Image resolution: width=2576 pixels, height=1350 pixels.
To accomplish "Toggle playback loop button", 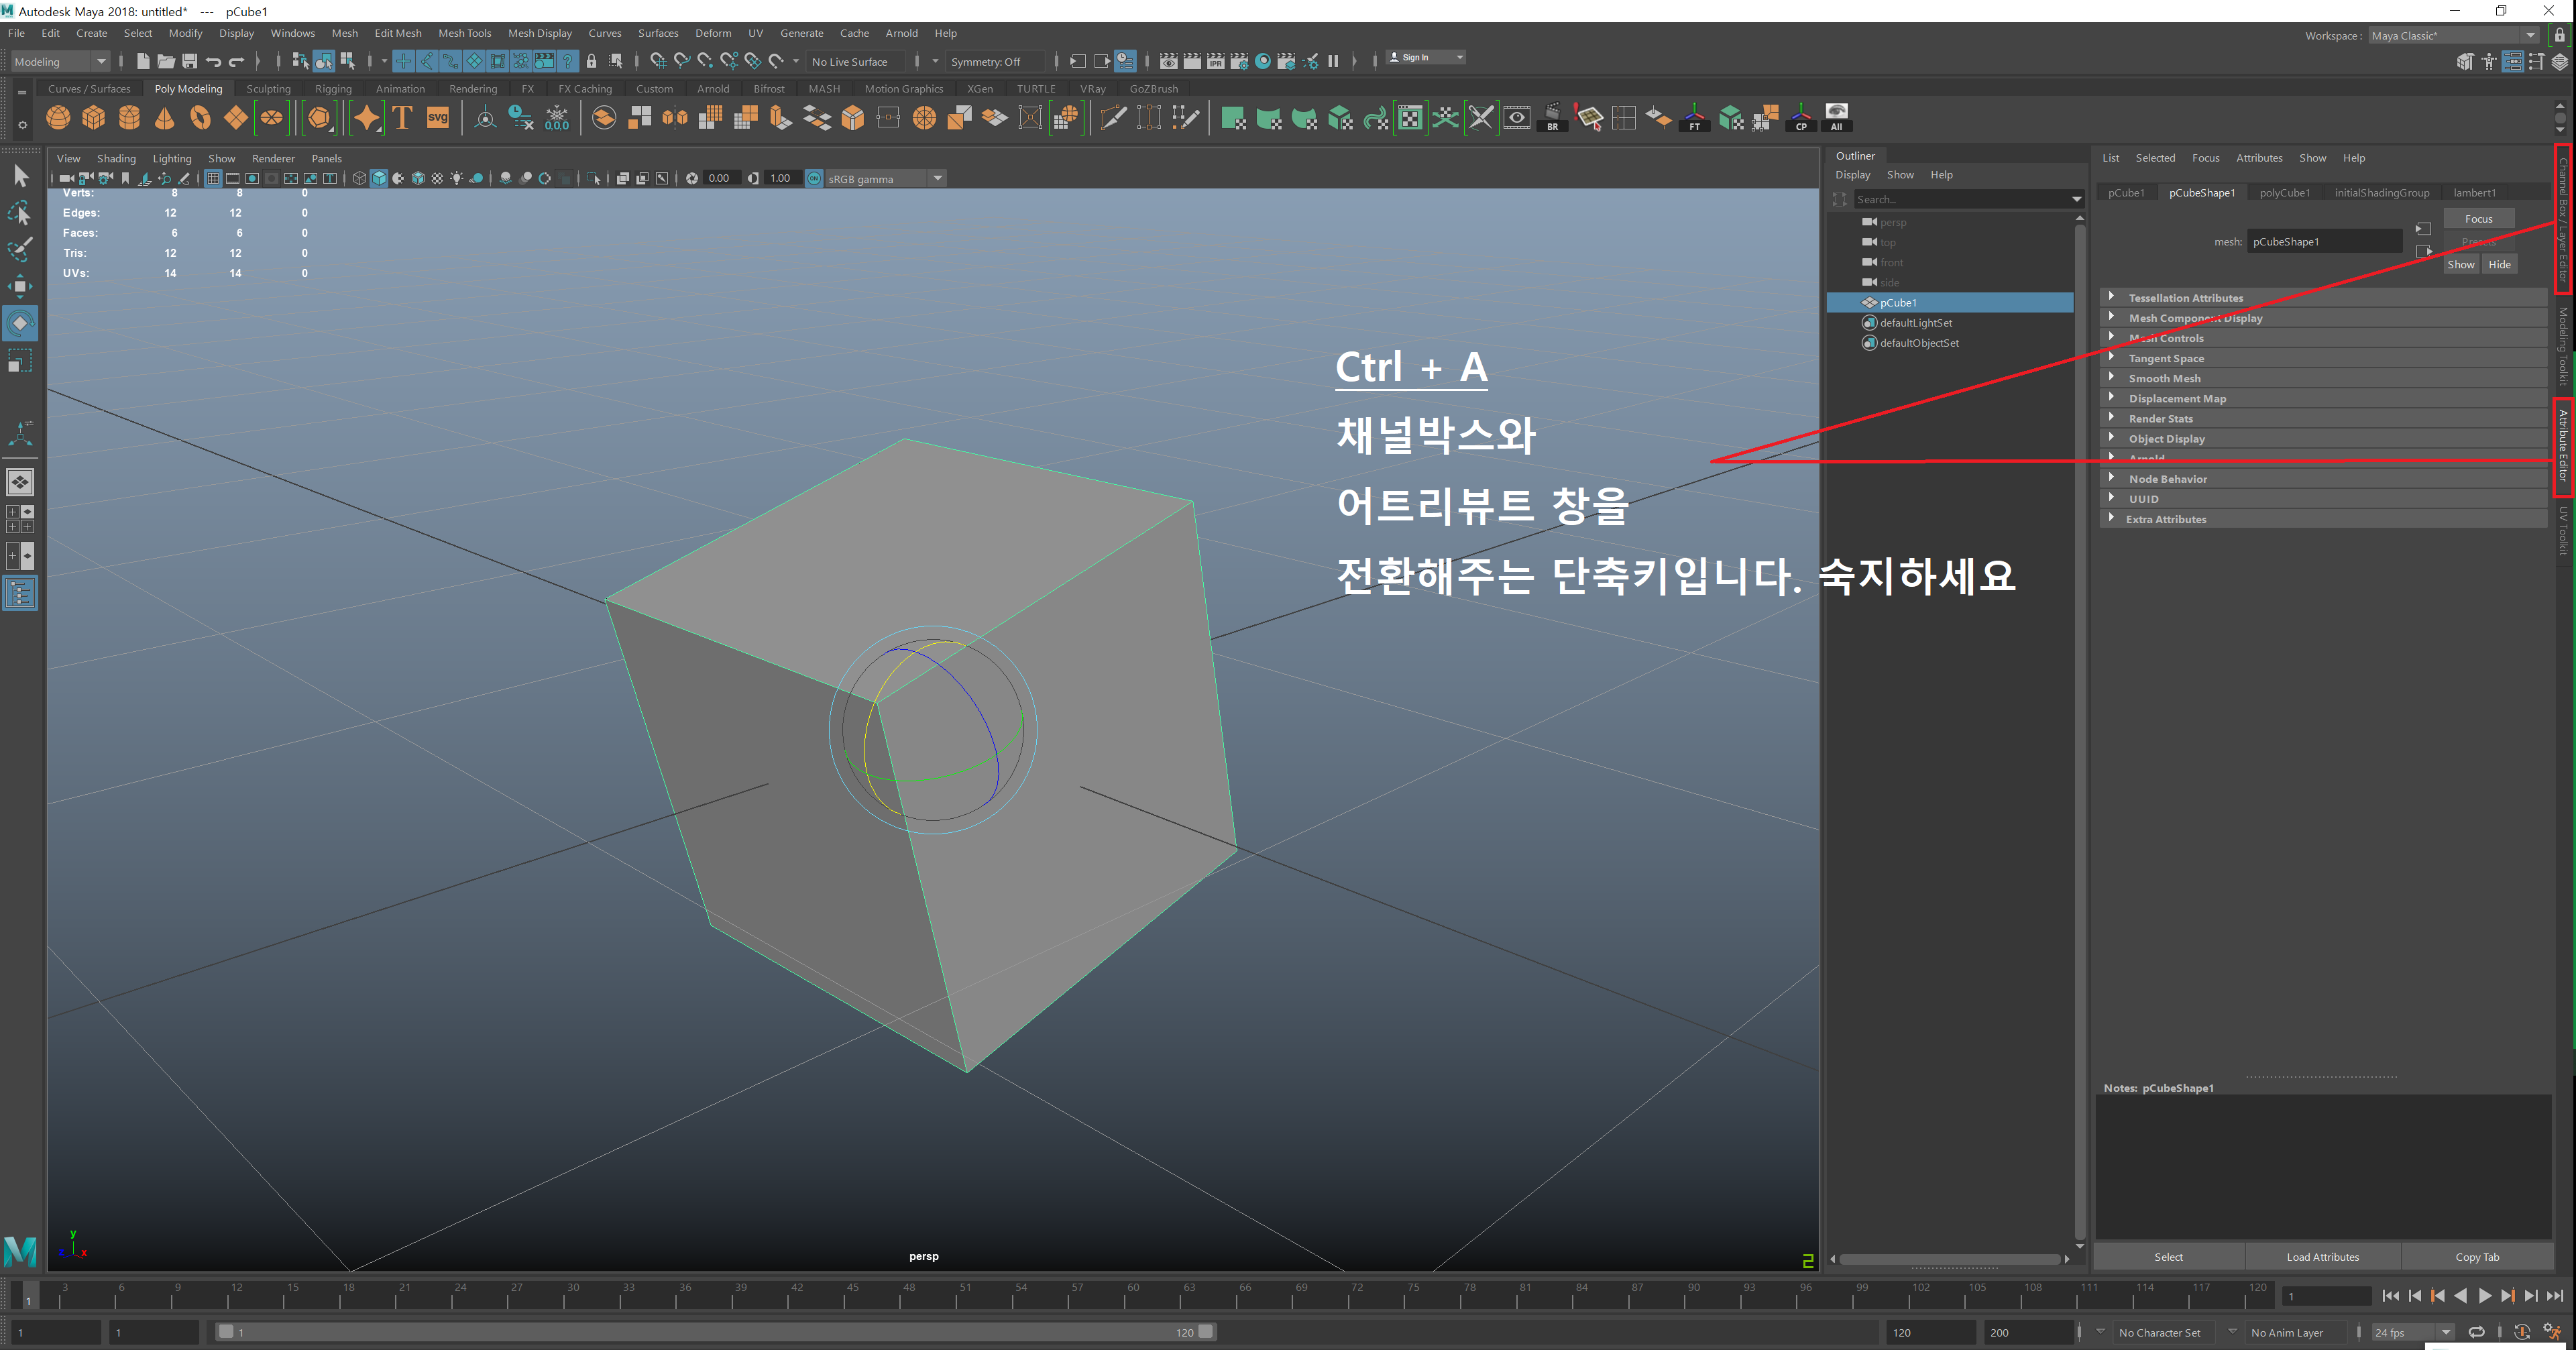I will (x=2476, y=1331).
